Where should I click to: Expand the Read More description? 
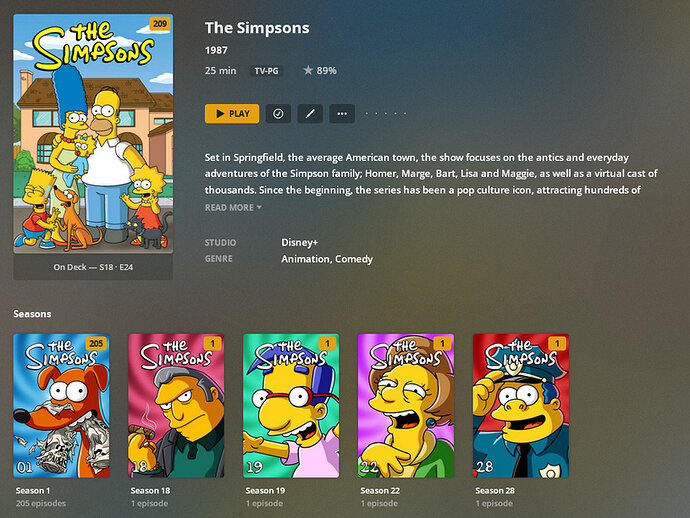click(233, 207)
